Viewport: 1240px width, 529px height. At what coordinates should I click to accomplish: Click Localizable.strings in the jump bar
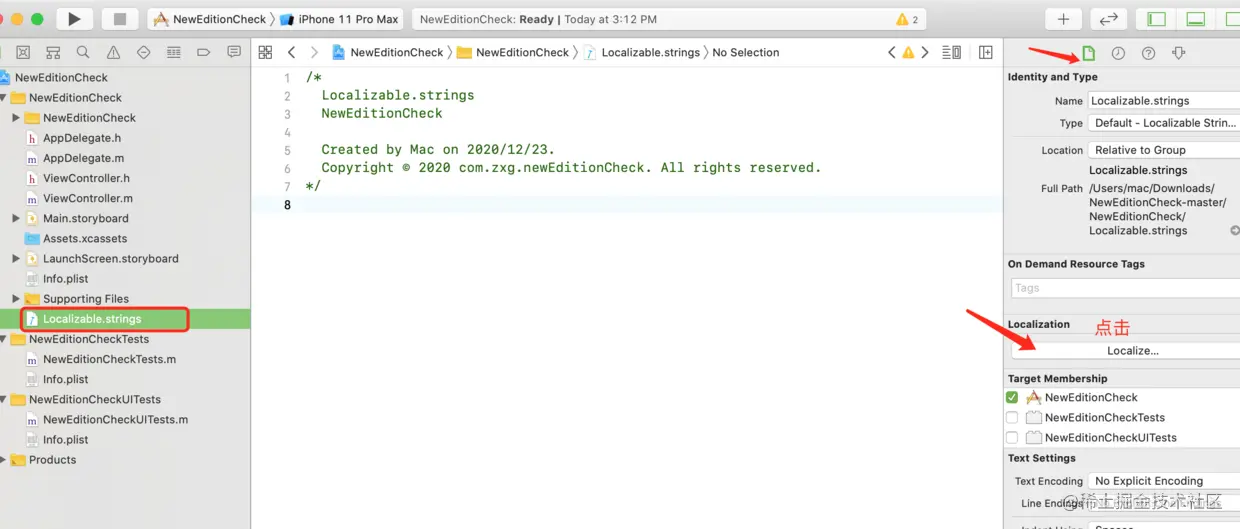(x=642, y=52)
